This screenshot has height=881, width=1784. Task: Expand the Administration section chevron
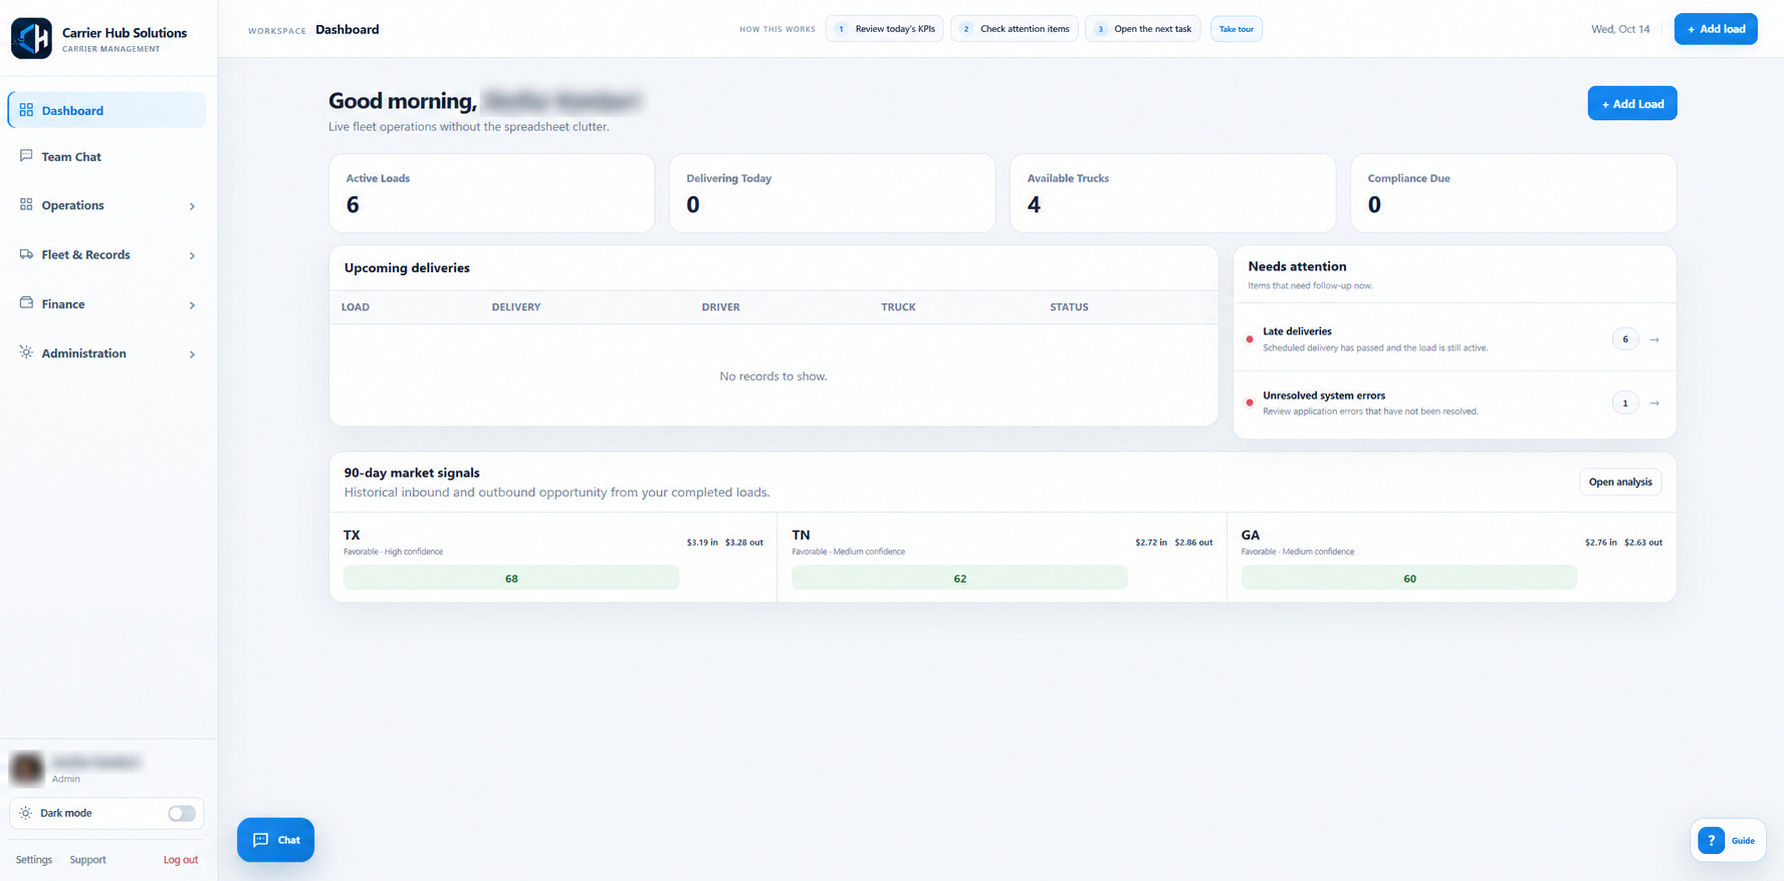(192, 354)
